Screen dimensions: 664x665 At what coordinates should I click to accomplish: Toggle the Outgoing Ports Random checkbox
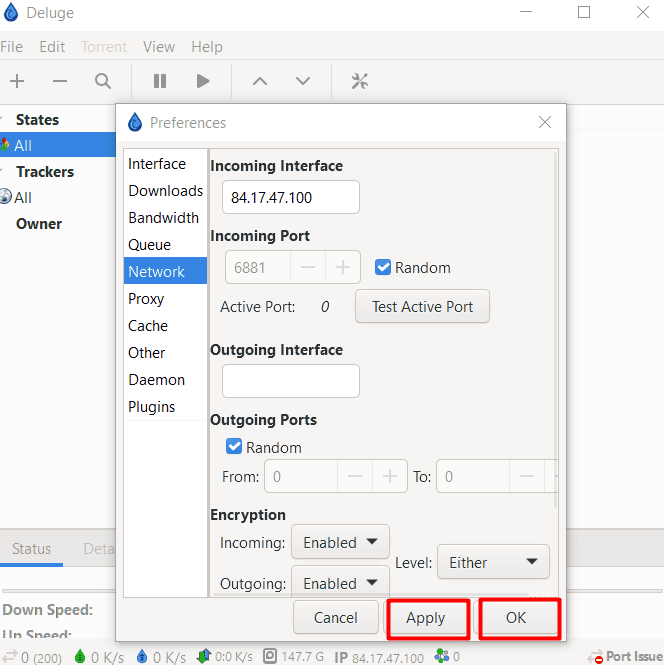(234, 447)
